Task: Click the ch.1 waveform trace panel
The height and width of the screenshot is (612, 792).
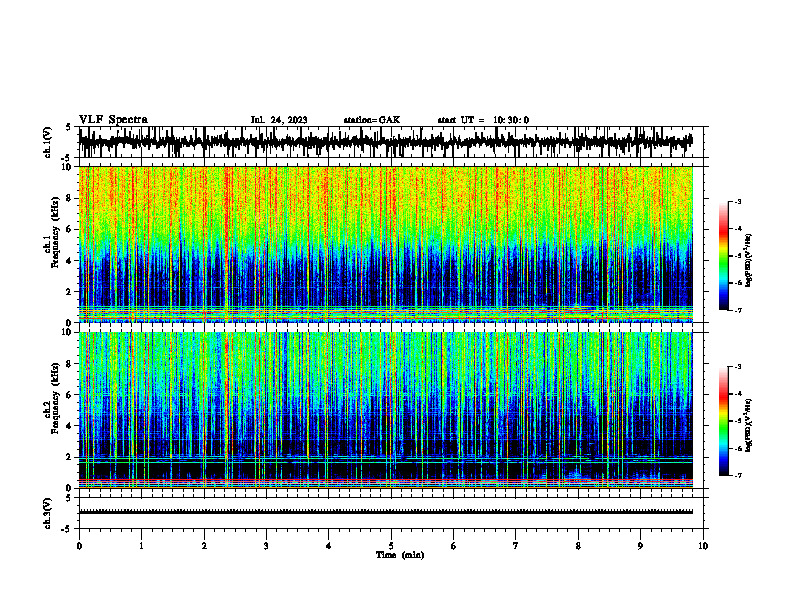Action: click(x=391, y=142)
